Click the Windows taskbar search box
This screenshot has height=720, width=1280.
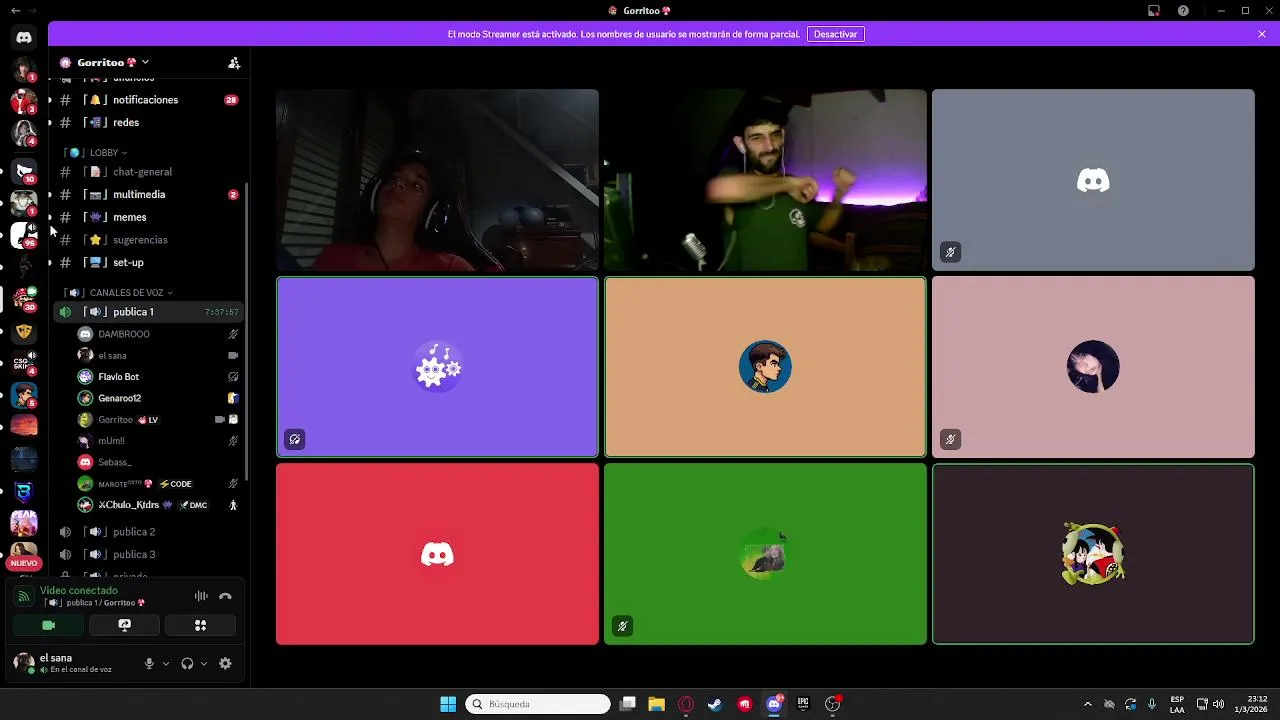tap(538, 704)
